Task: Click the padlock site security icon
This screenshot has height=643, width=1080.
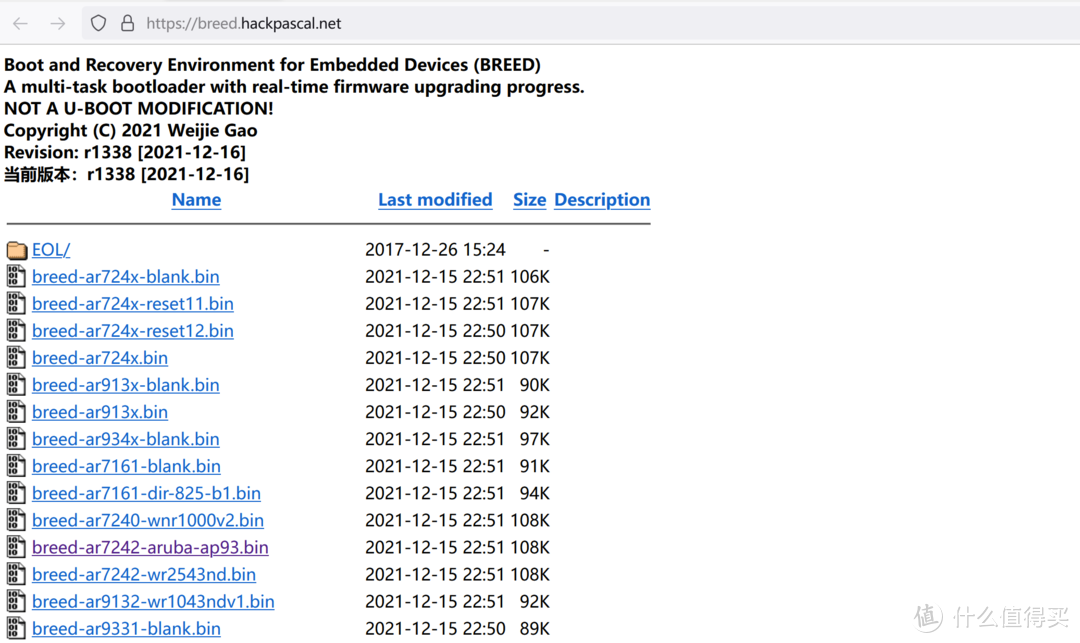Action: [127, 23]
